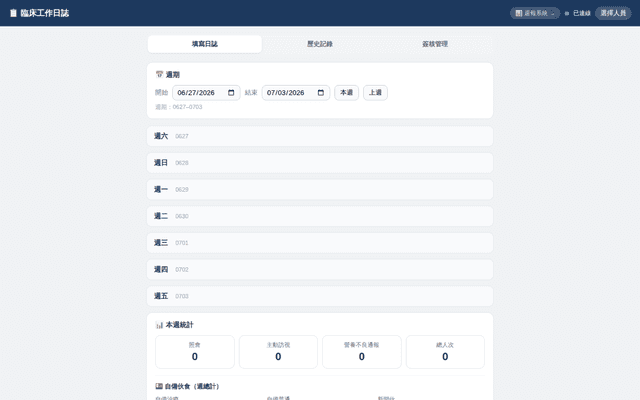Click the clipboard icon beside 臨床工作日誌

coord(13,13)
